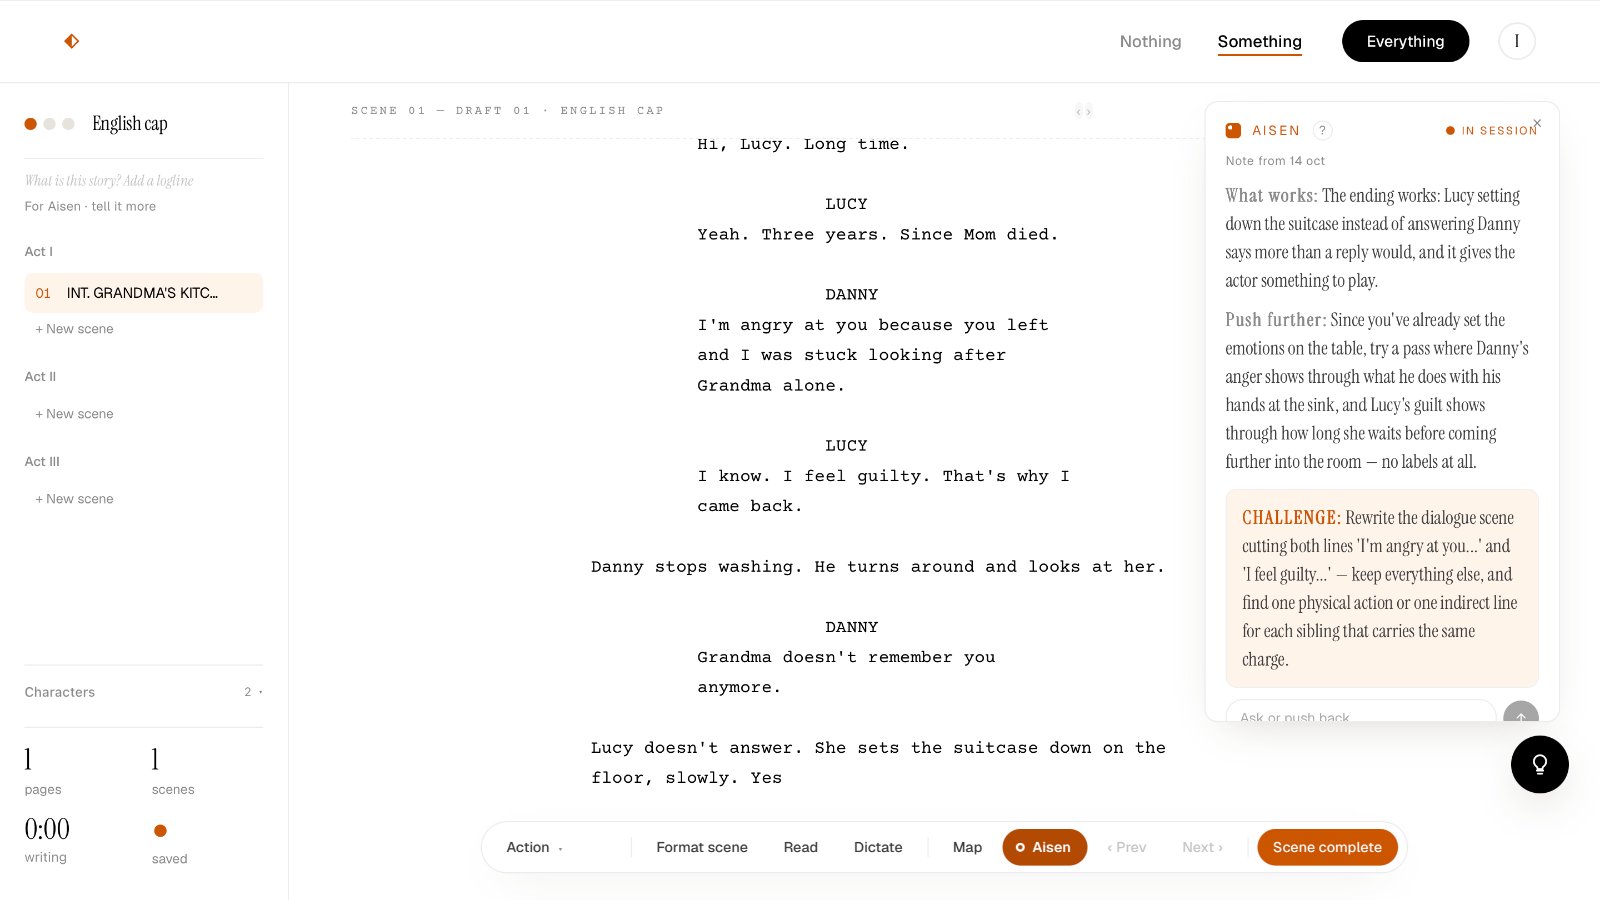Click the Read button
The height and width of the screenshot is (900, 1600).
tap(801, 847)
